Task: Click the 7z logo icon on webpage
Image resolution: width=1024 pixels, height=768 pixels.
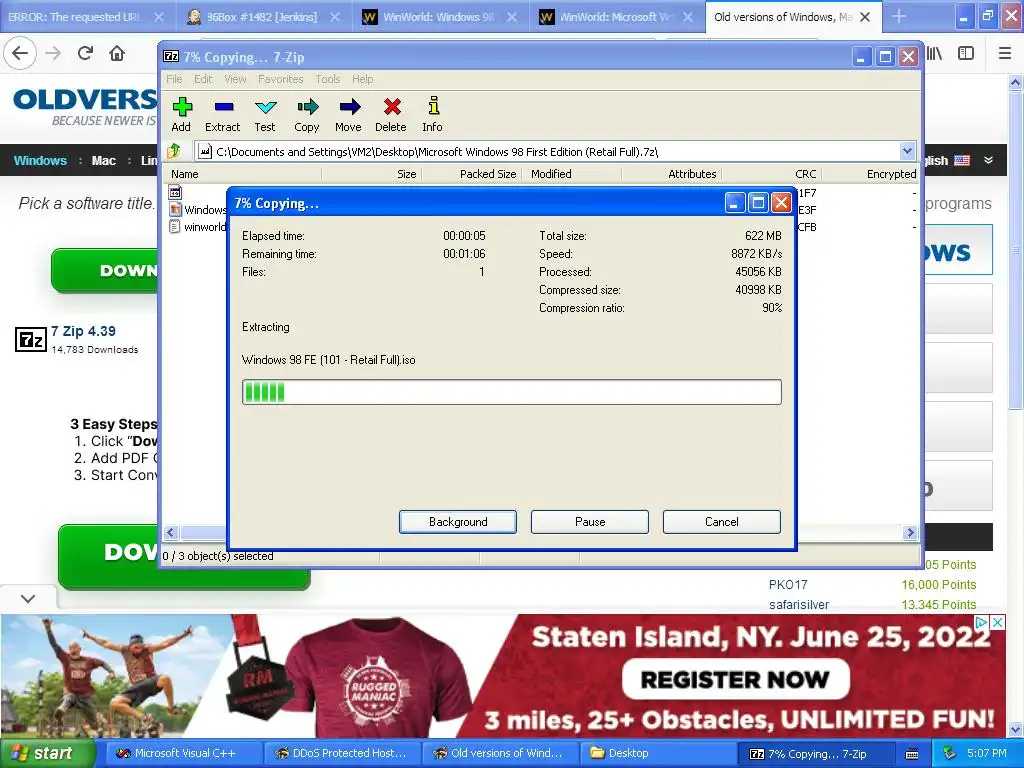Action: [31, 340]
